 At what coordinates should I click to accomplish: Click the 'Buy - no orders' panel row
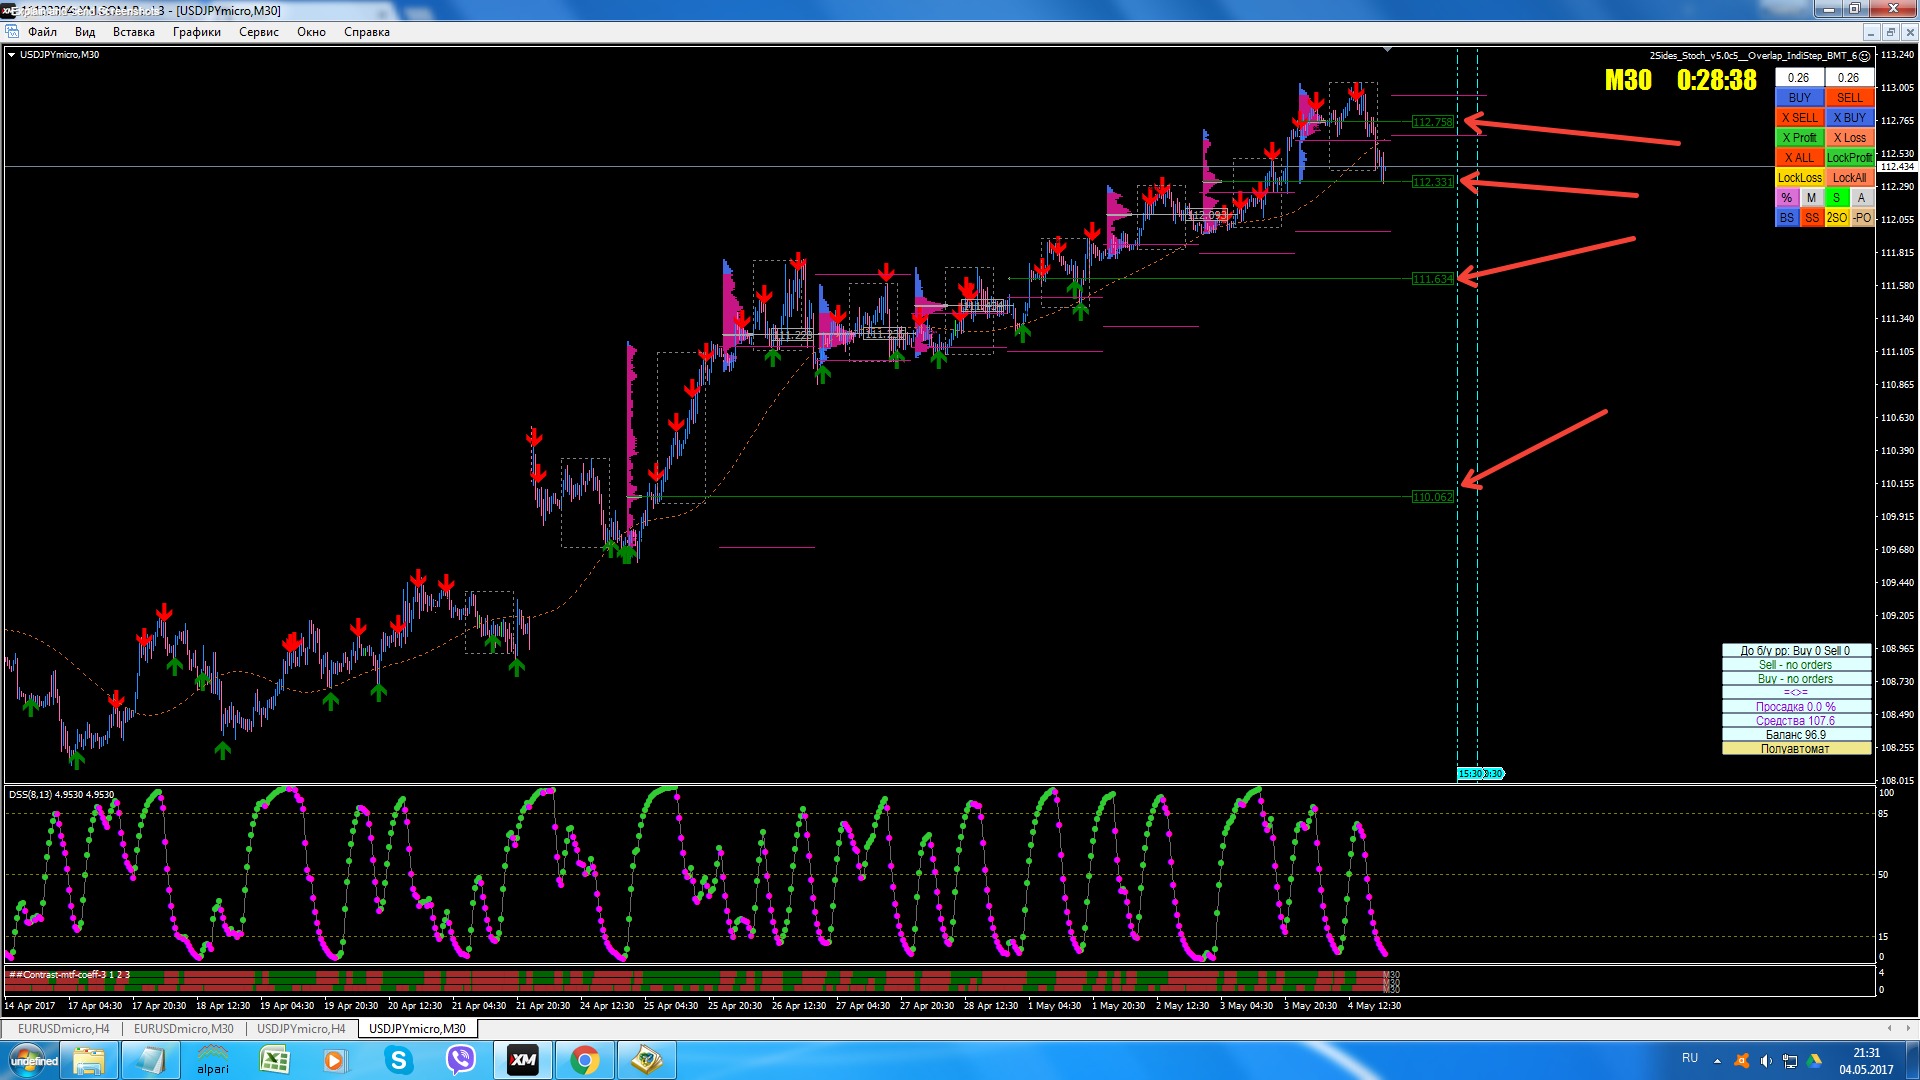[1796, 679]
